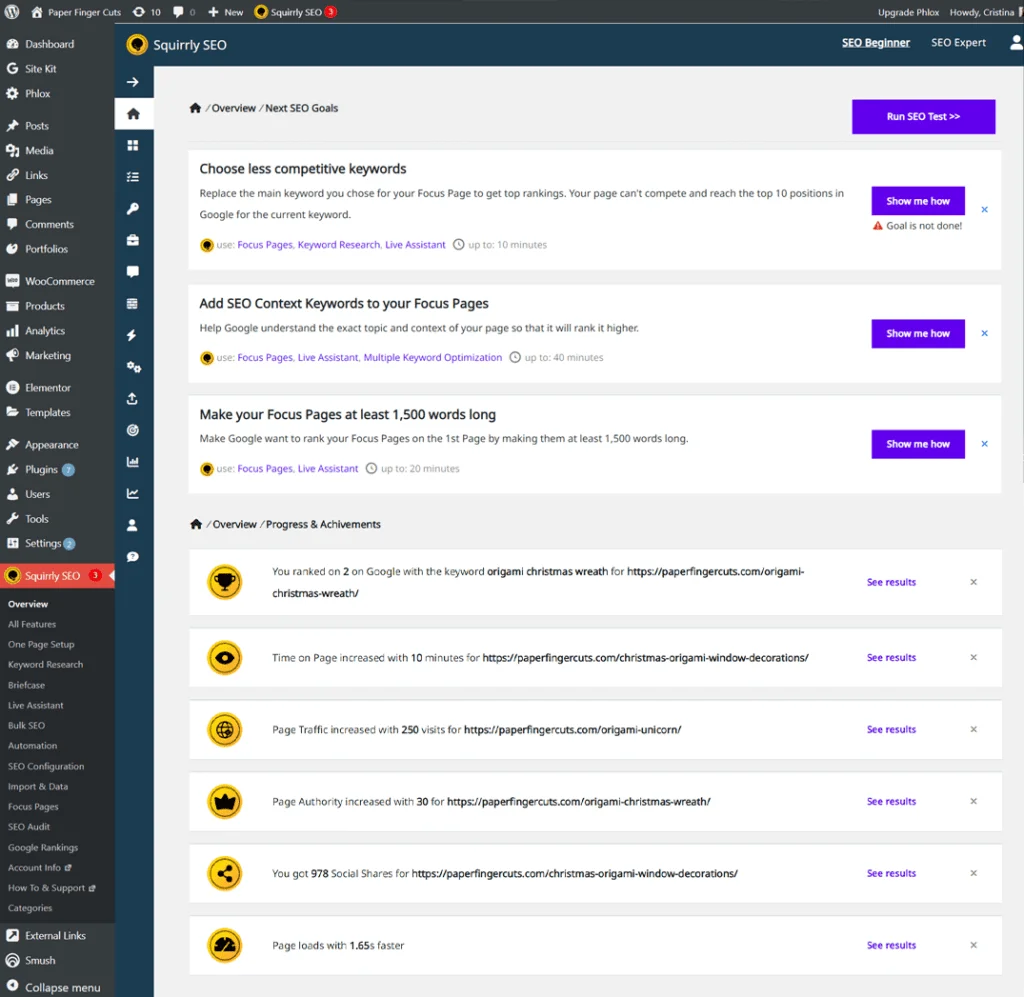This screenshot has height=997, width=1024.
Task: Expand the Squirrly sidebar with the arrow icon
Action: click(x=133, y=82)
